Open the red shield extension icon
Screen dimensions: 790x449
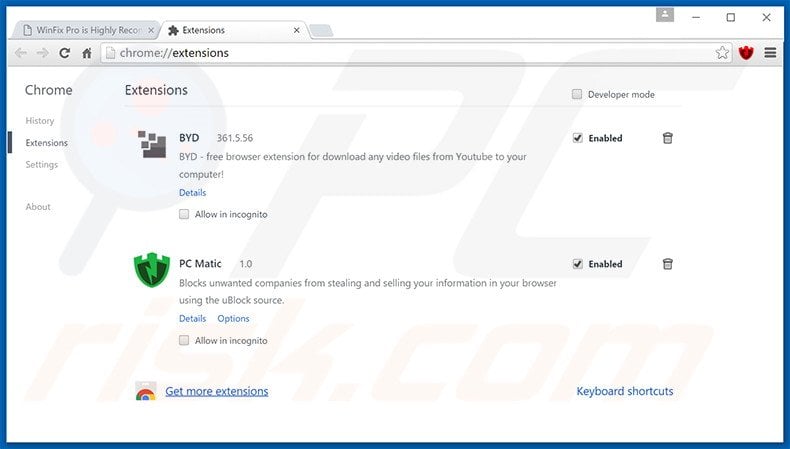pos(746,52)
